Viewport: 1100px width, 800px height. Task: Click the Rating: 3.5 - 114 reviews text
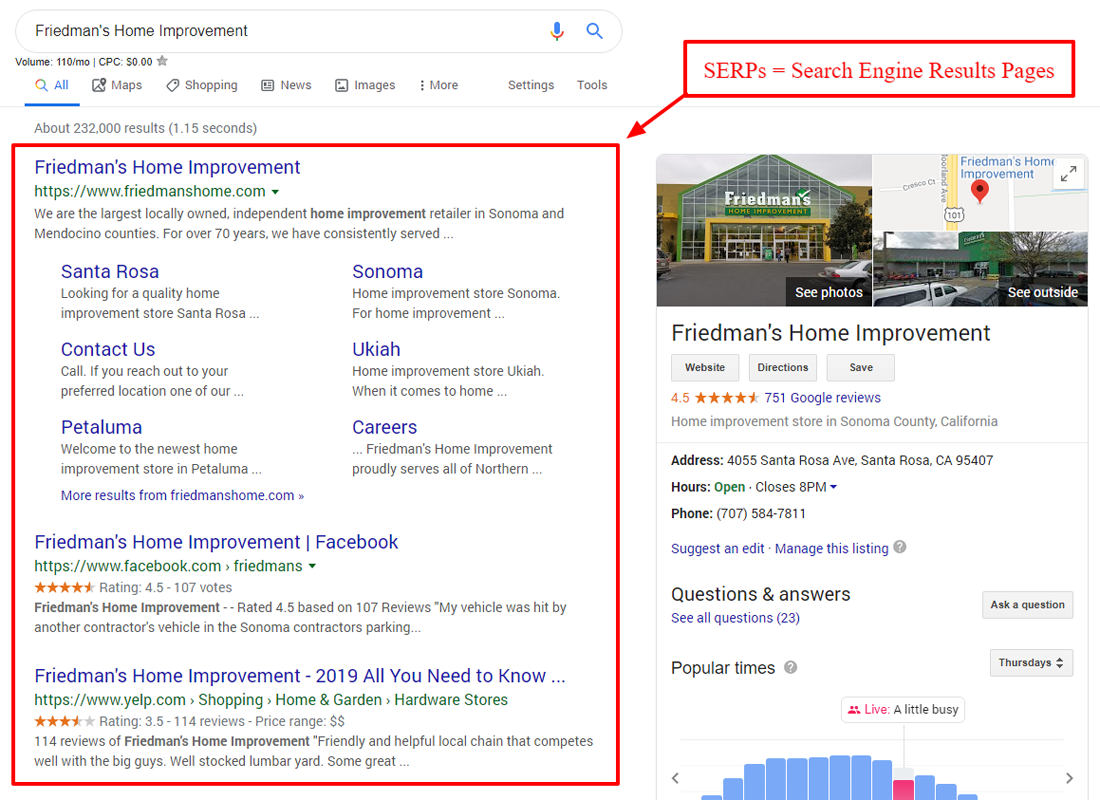(172, 721)
